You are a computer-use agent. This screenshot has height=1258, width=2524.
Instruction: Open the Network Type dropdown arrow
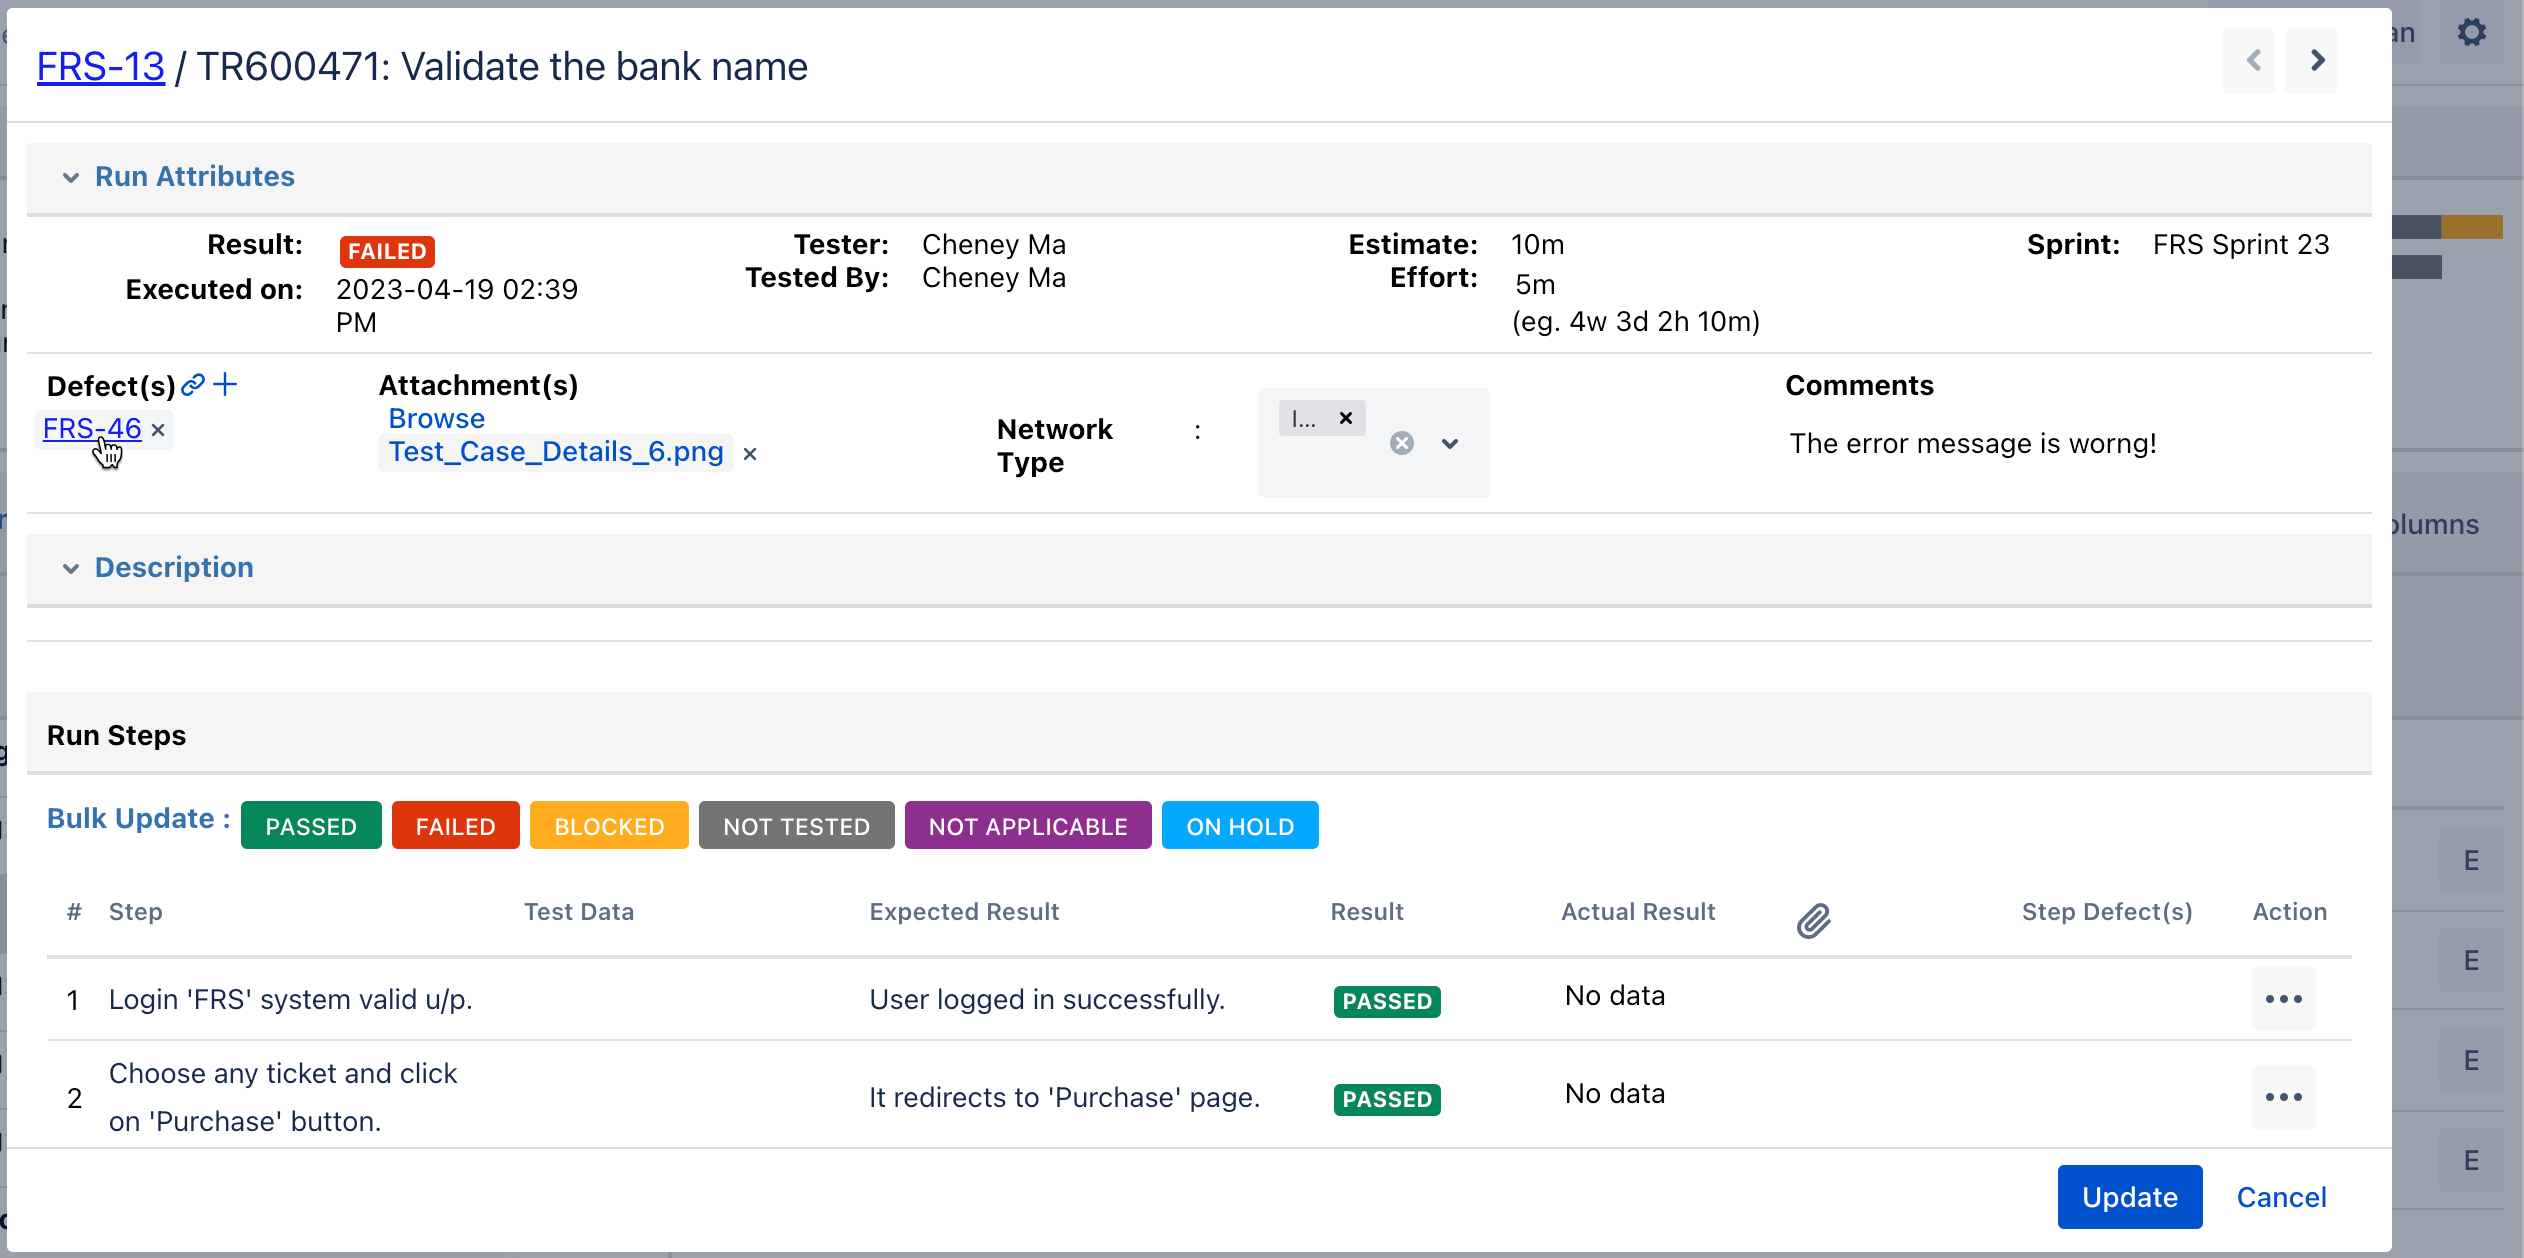coord(1450,443)
